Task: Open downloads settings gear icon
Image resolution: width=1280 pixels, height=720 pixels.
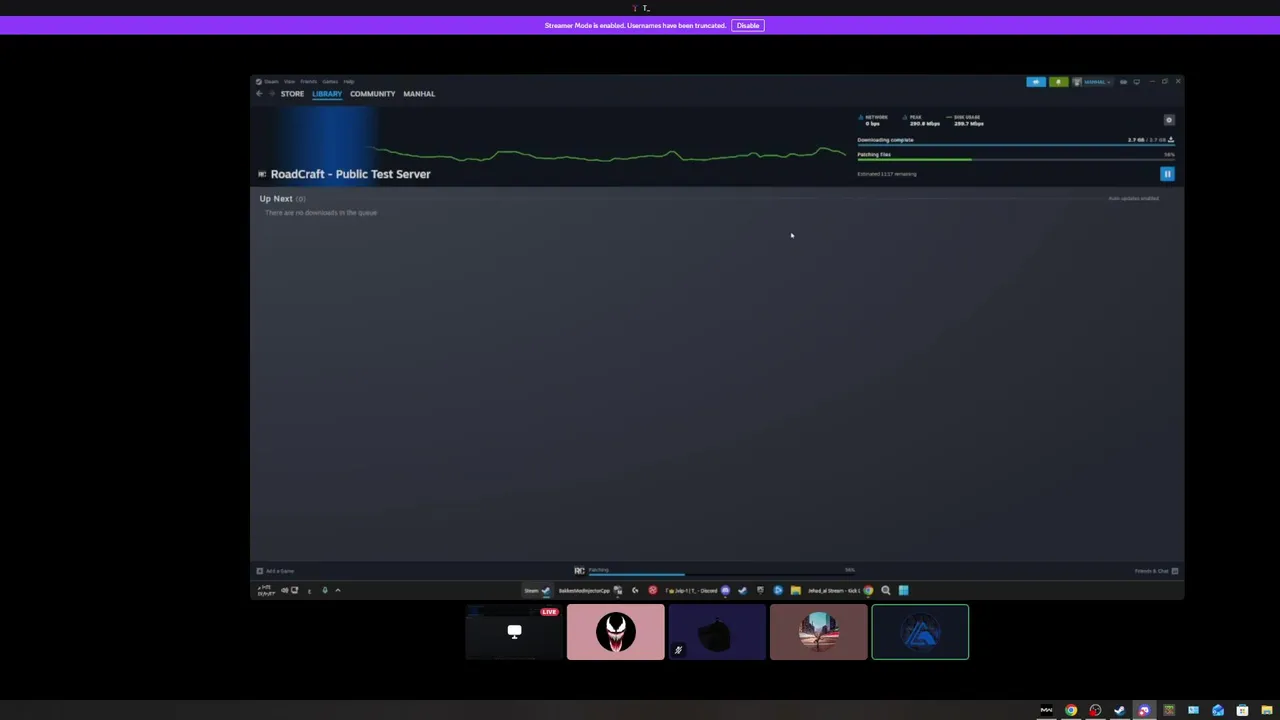Action: [x=1169, y=120]
